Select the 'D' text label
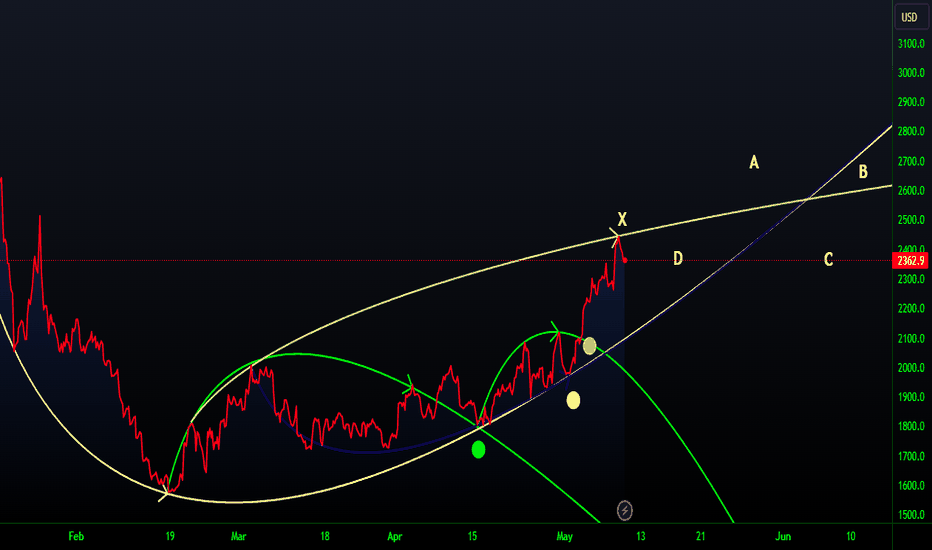This screenshot has width=932, height=550. [x=678, y=259]
